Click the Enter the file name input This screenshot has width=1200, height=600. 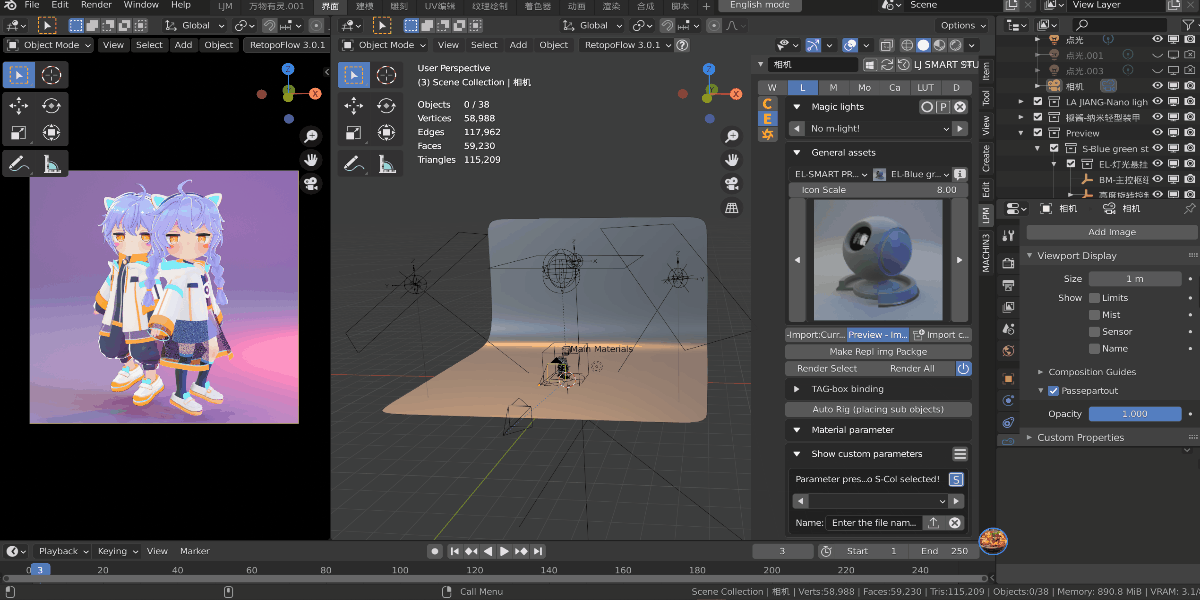tap(873, 523)
